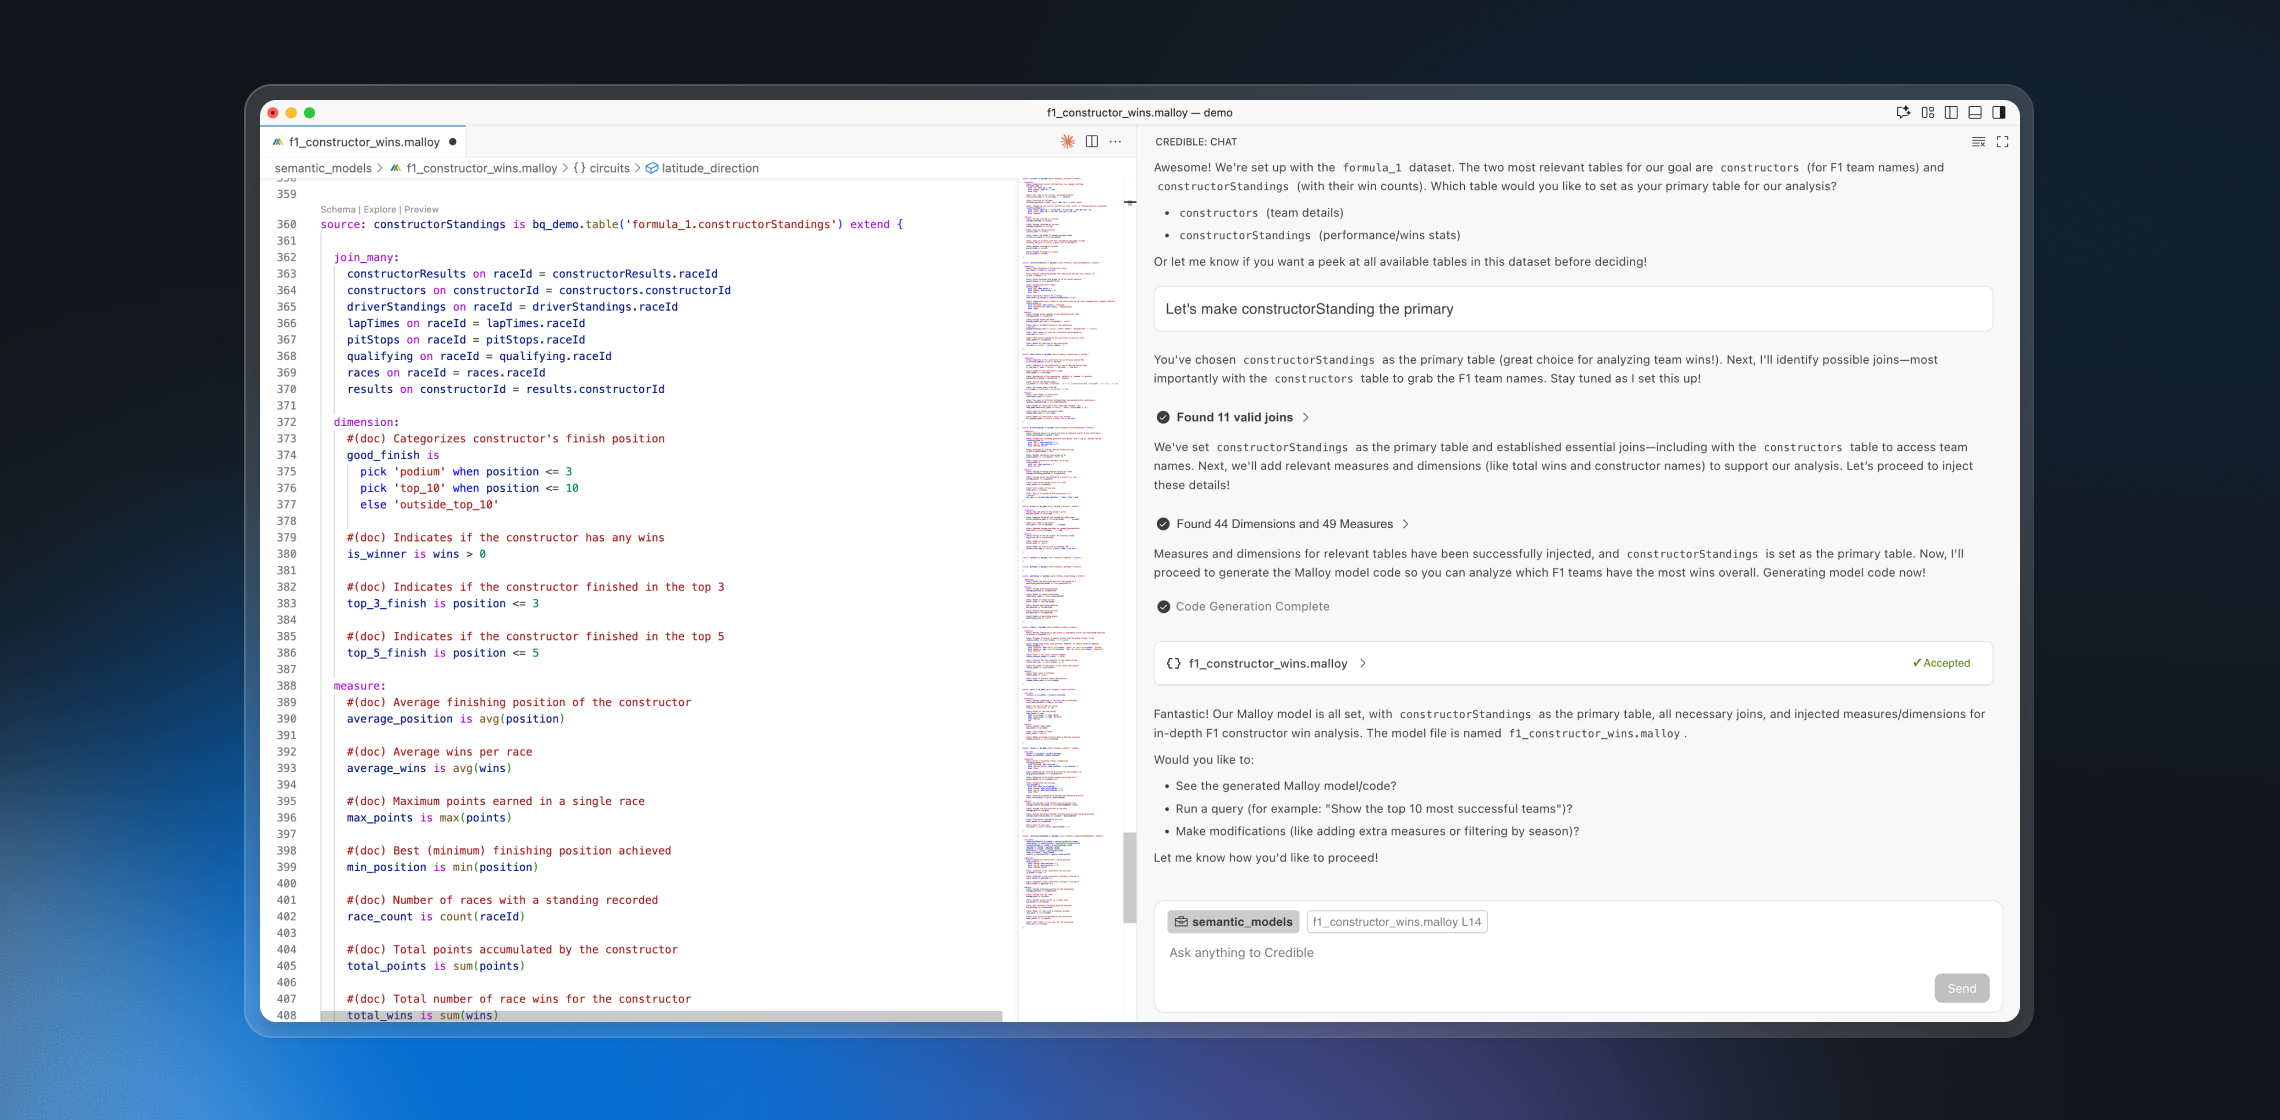This screenshot has height=1120, width=2280.
Task: Clear the Credible chat history
Action: click(1978, 142)
